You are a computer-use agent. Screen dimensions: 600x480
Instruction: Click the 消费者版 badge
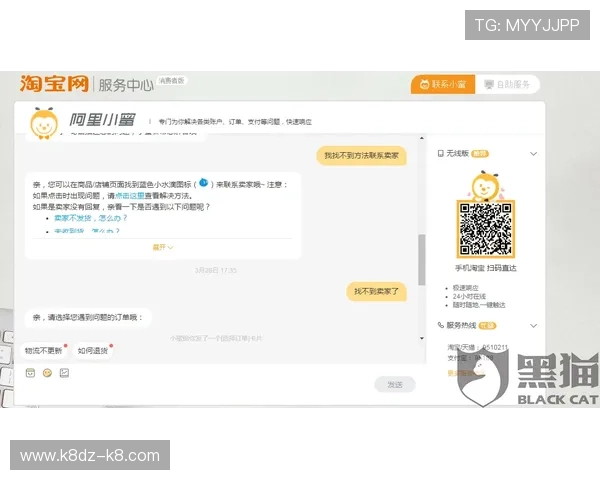click(171, 80)
